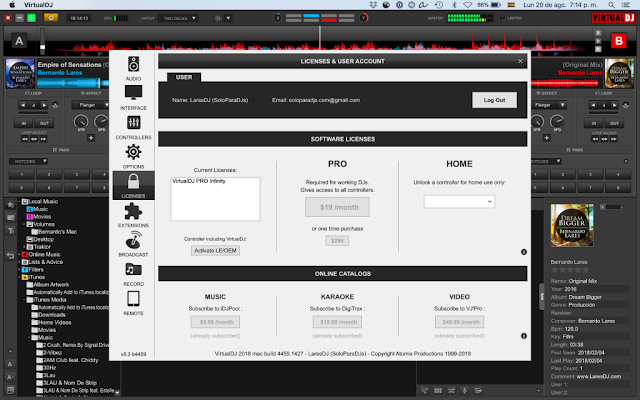
Task: Click the online catalogs info icon
Action: click(x=524, y=336)
